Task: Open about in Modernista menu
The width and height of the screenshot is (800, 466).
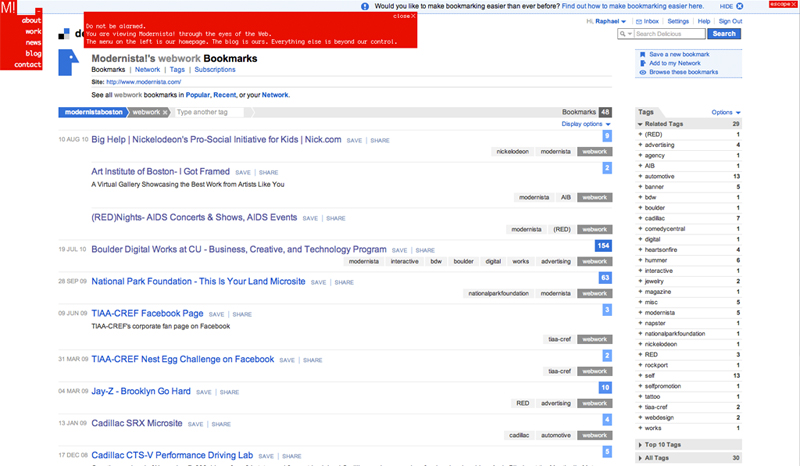Action: click(x=31, y=20)
